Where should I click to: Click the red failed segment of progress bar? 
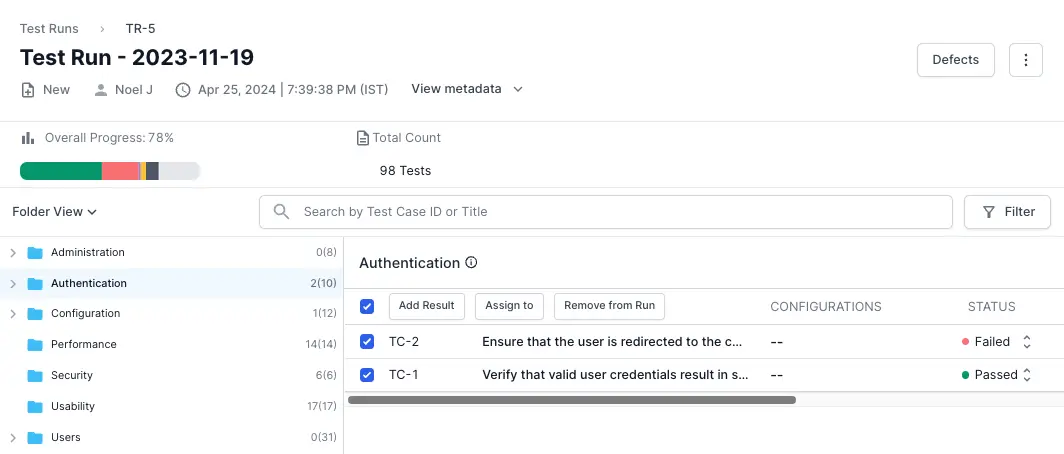coord(120,171)
